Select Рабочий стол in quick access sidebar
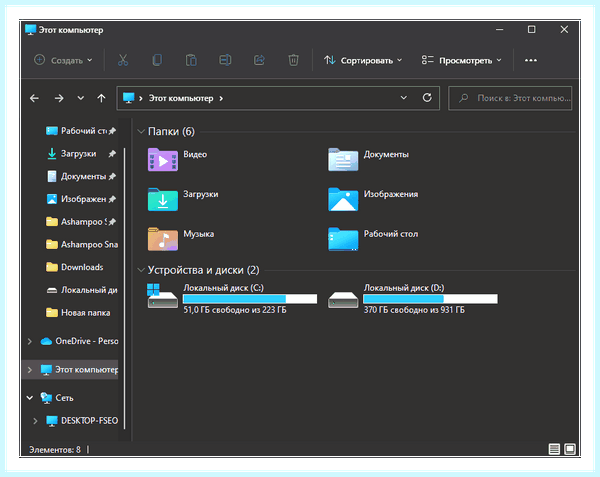Viewport: 600px width, 477px height. click(x=81, y=131)
